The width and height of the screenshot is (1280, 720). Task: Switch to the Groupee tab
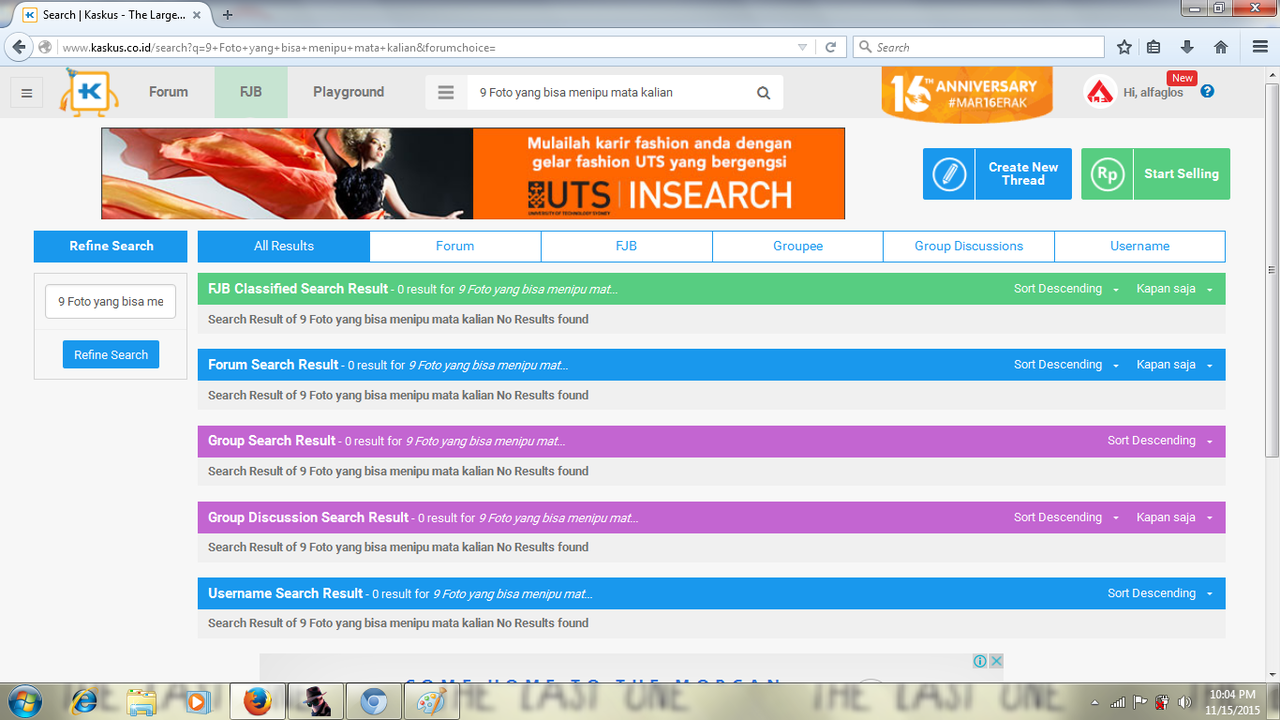click(798, 246)
